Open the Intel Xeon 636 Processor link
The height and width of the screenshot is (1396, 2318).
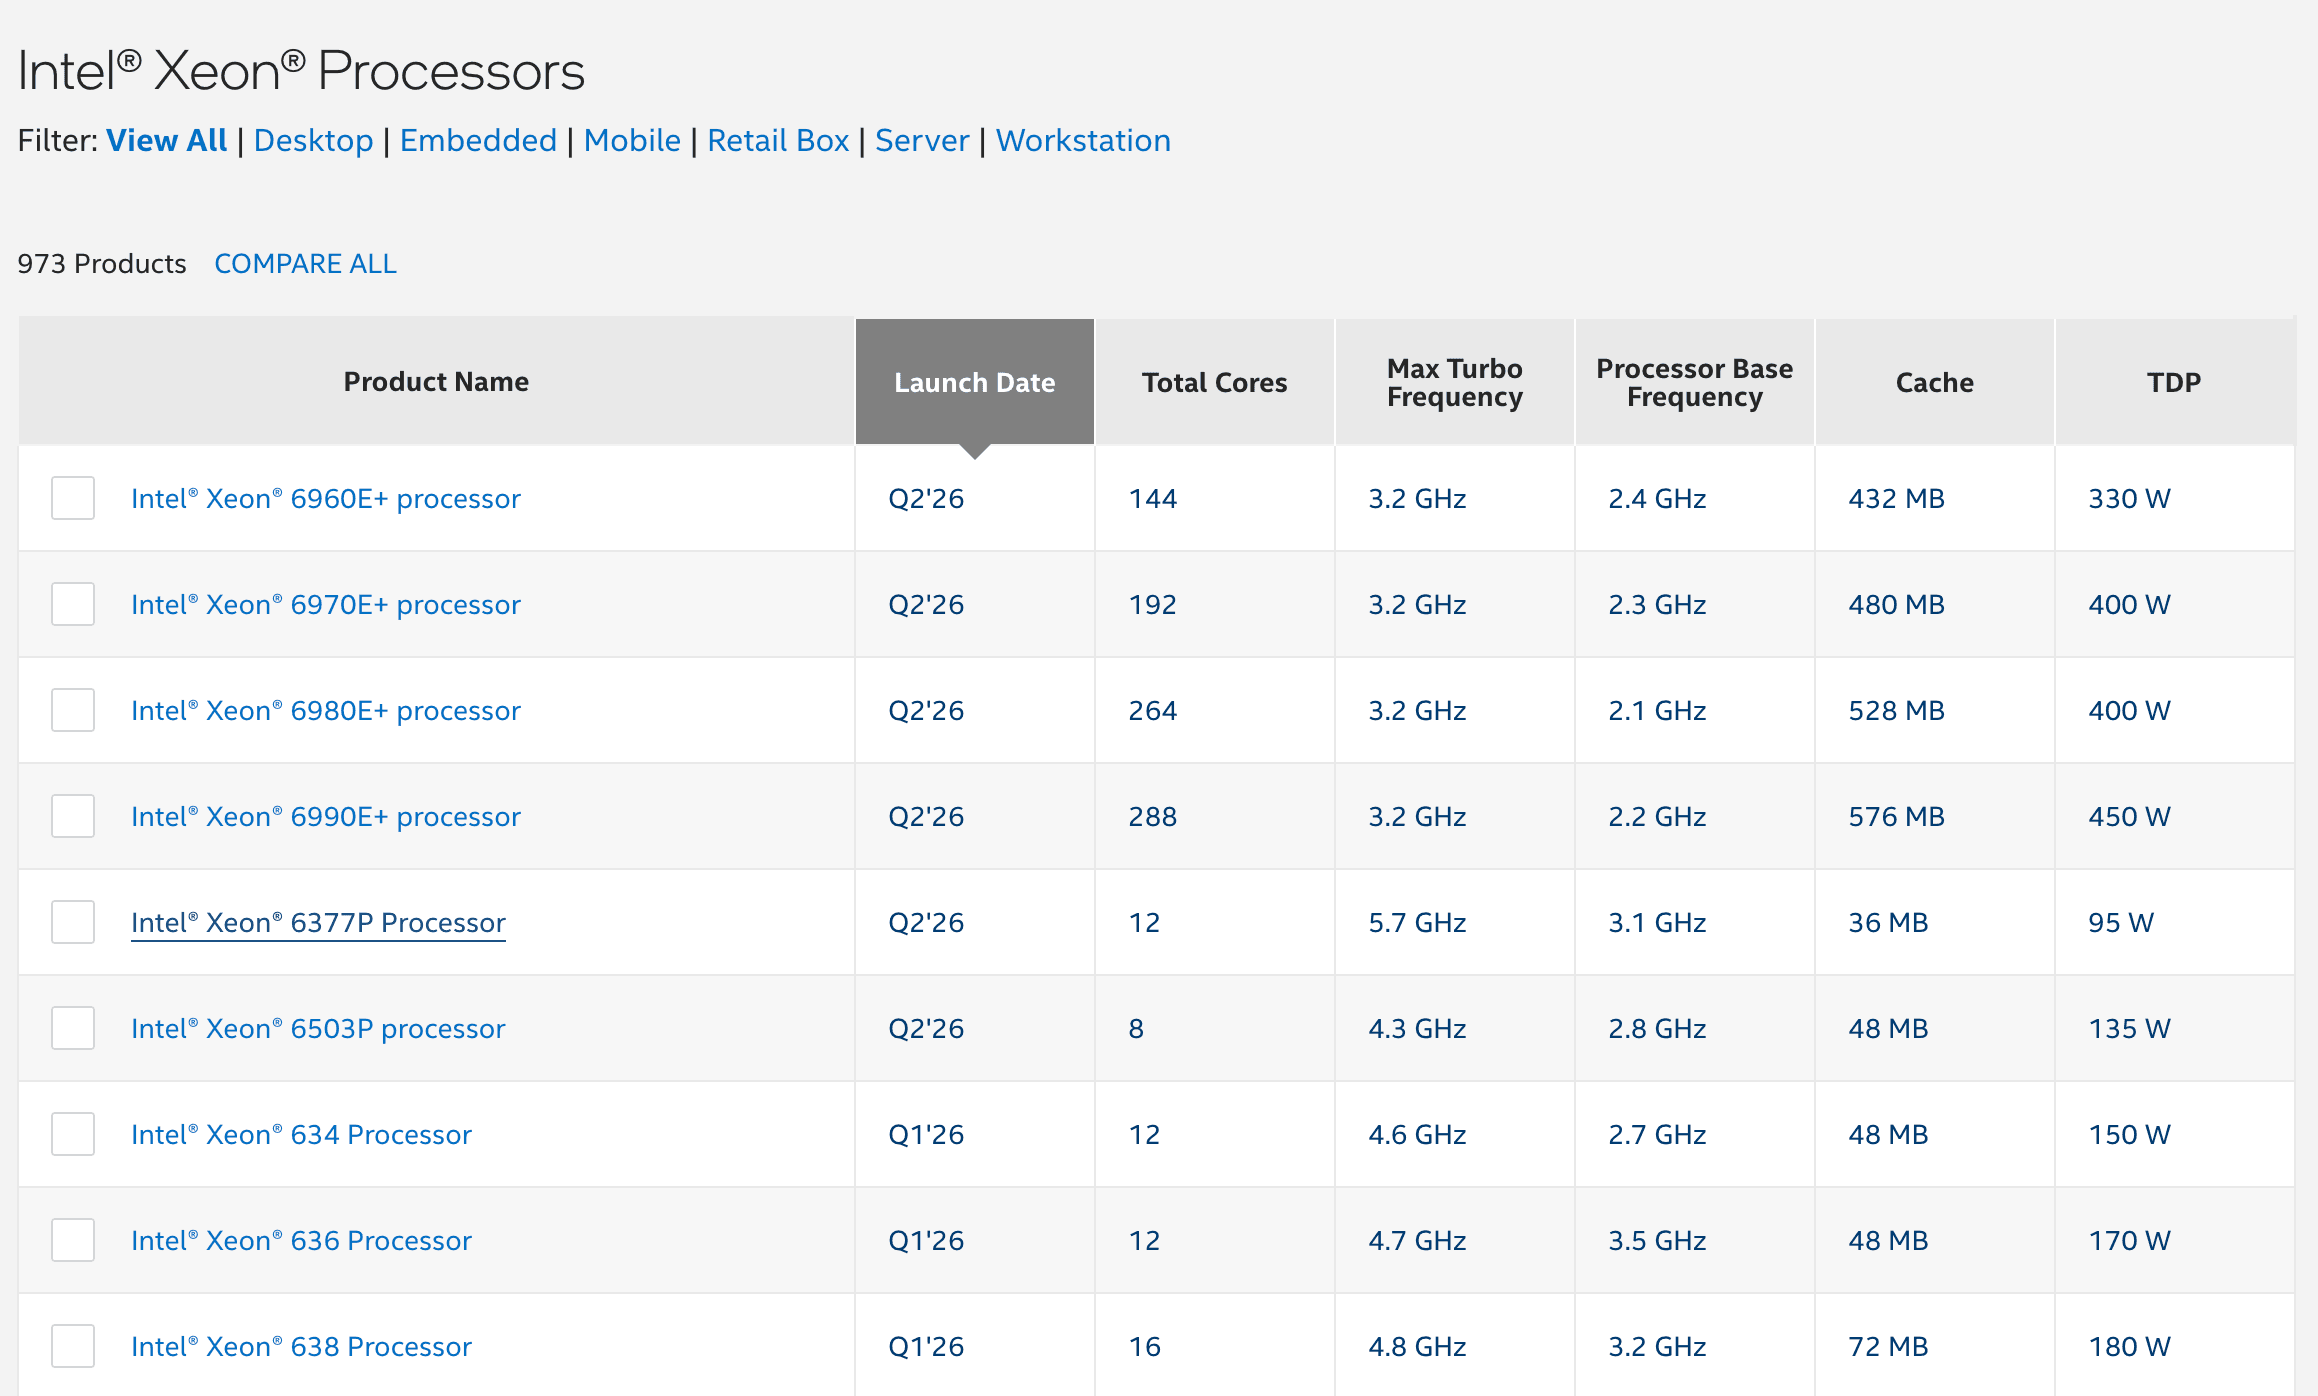tap(301, 1240)
